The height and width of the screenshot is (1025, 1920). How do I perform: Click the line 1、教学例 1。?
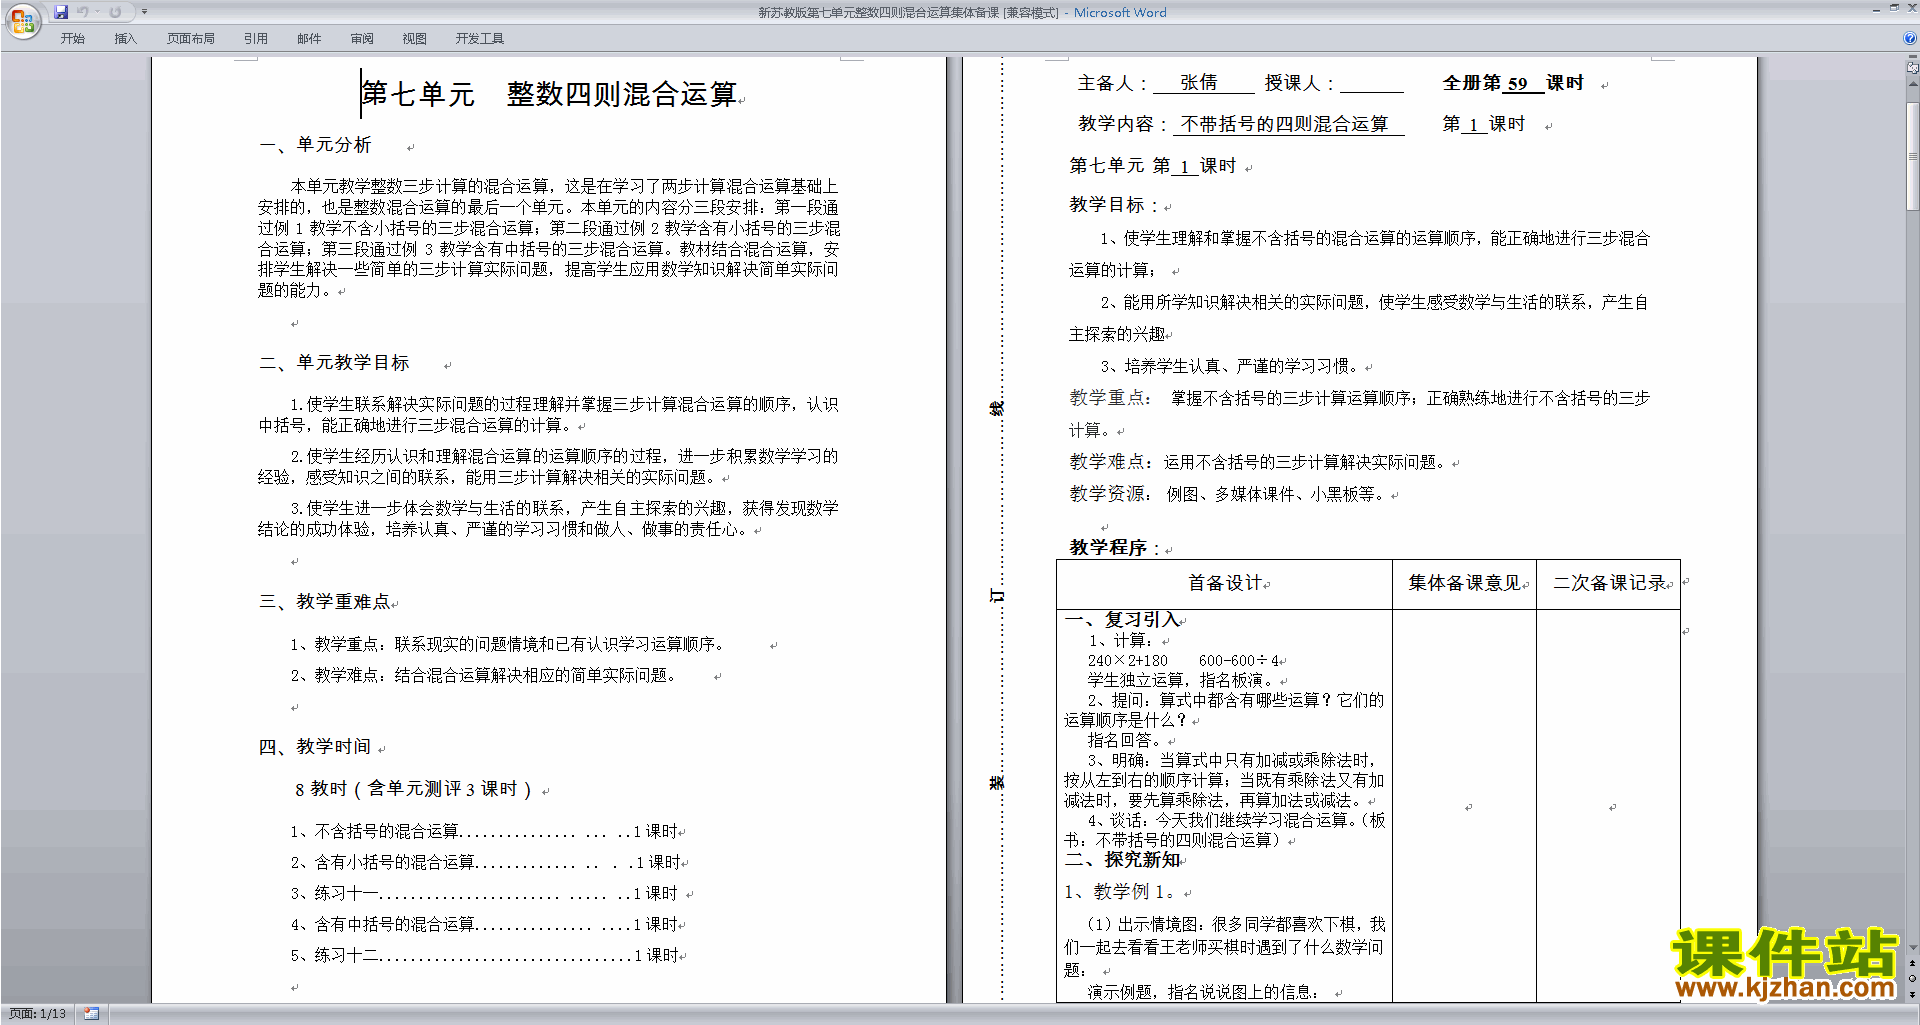(1120, 892)
